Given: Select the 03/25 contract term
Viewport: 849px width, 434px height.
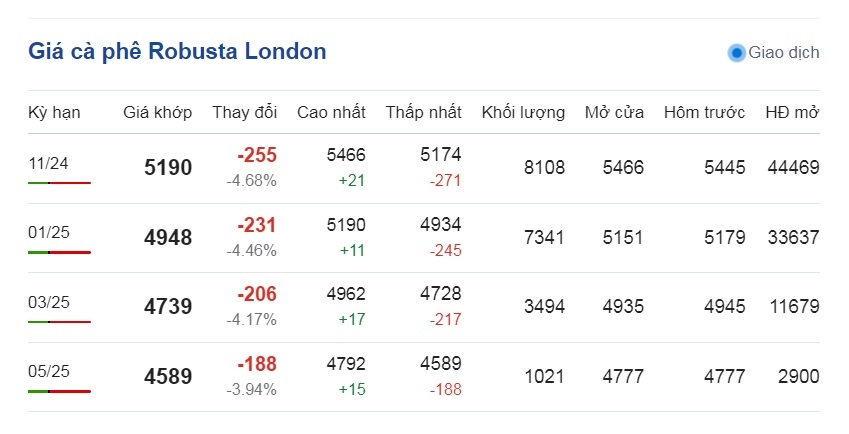Looking at the screenshot, I should tap(49, 302).
